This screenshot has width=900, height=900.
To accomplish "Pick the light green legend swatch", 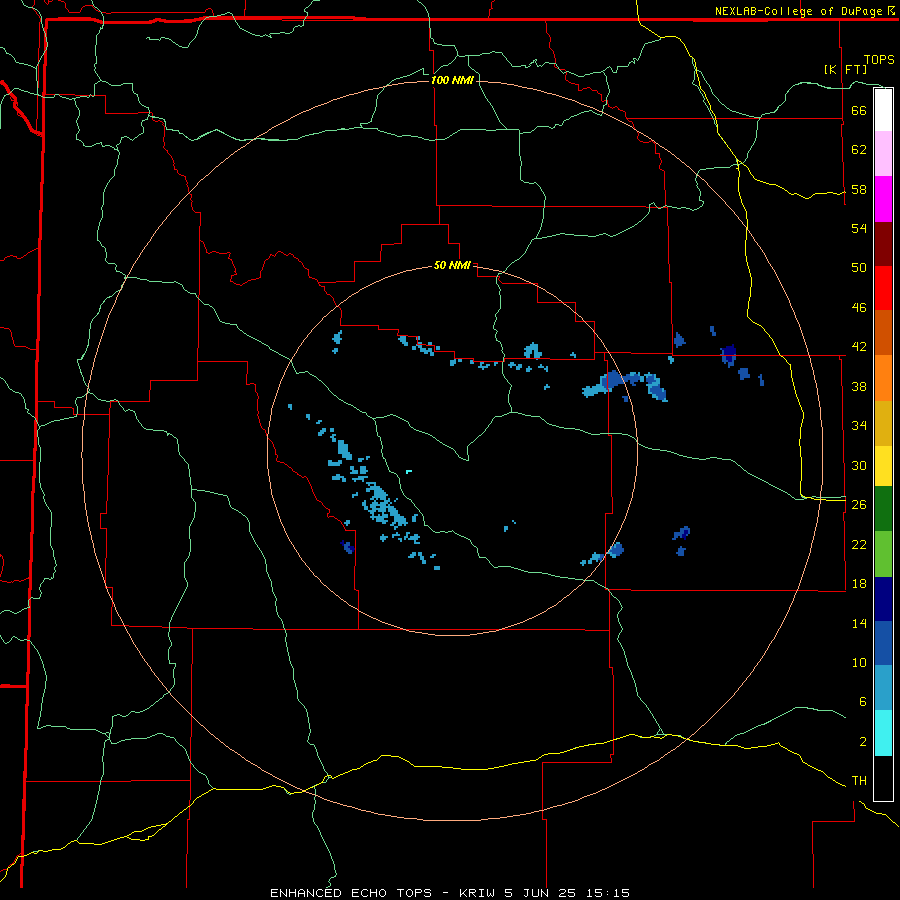I will [883, 554].
